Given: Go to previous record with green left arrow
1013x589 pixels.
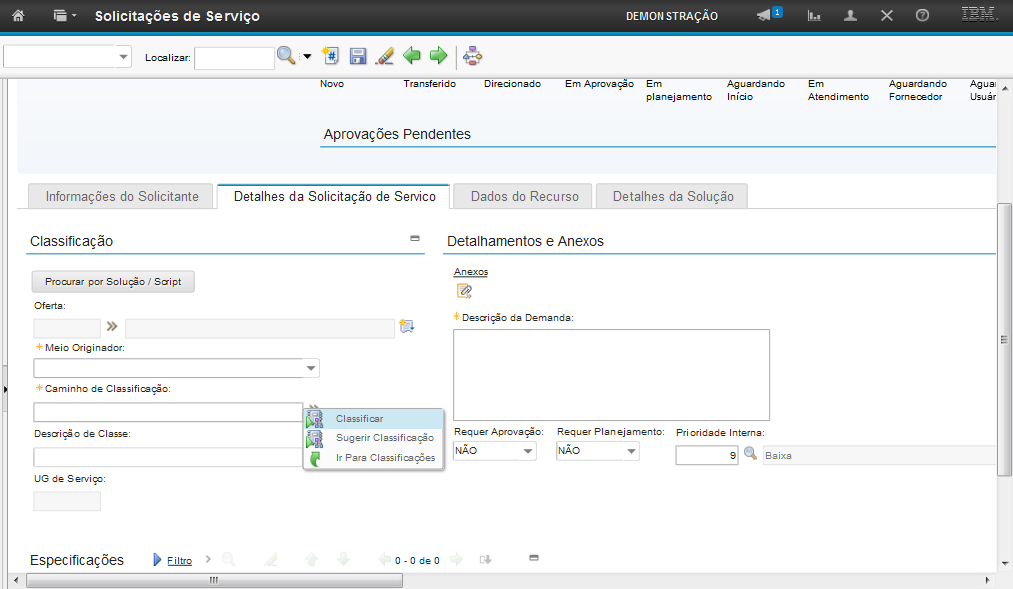Looking at the screenshot, I should coord(411,56).
